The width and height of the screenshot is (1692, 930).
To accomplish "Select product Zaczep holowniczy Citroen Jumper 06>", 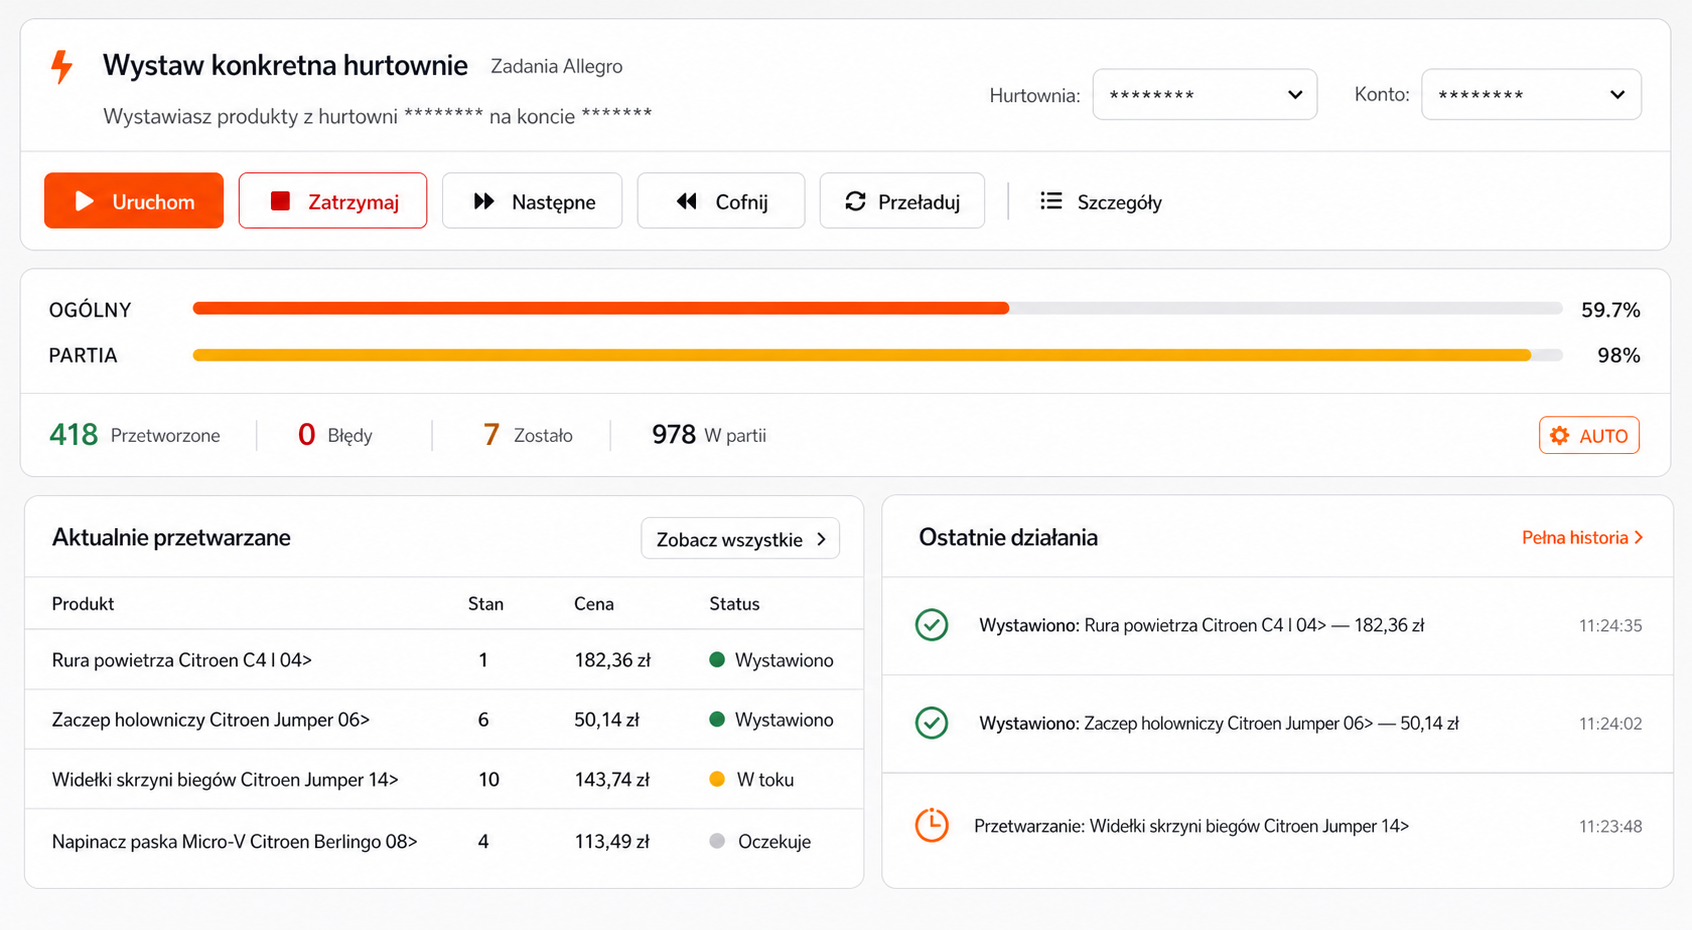I will tap(211, 720).
